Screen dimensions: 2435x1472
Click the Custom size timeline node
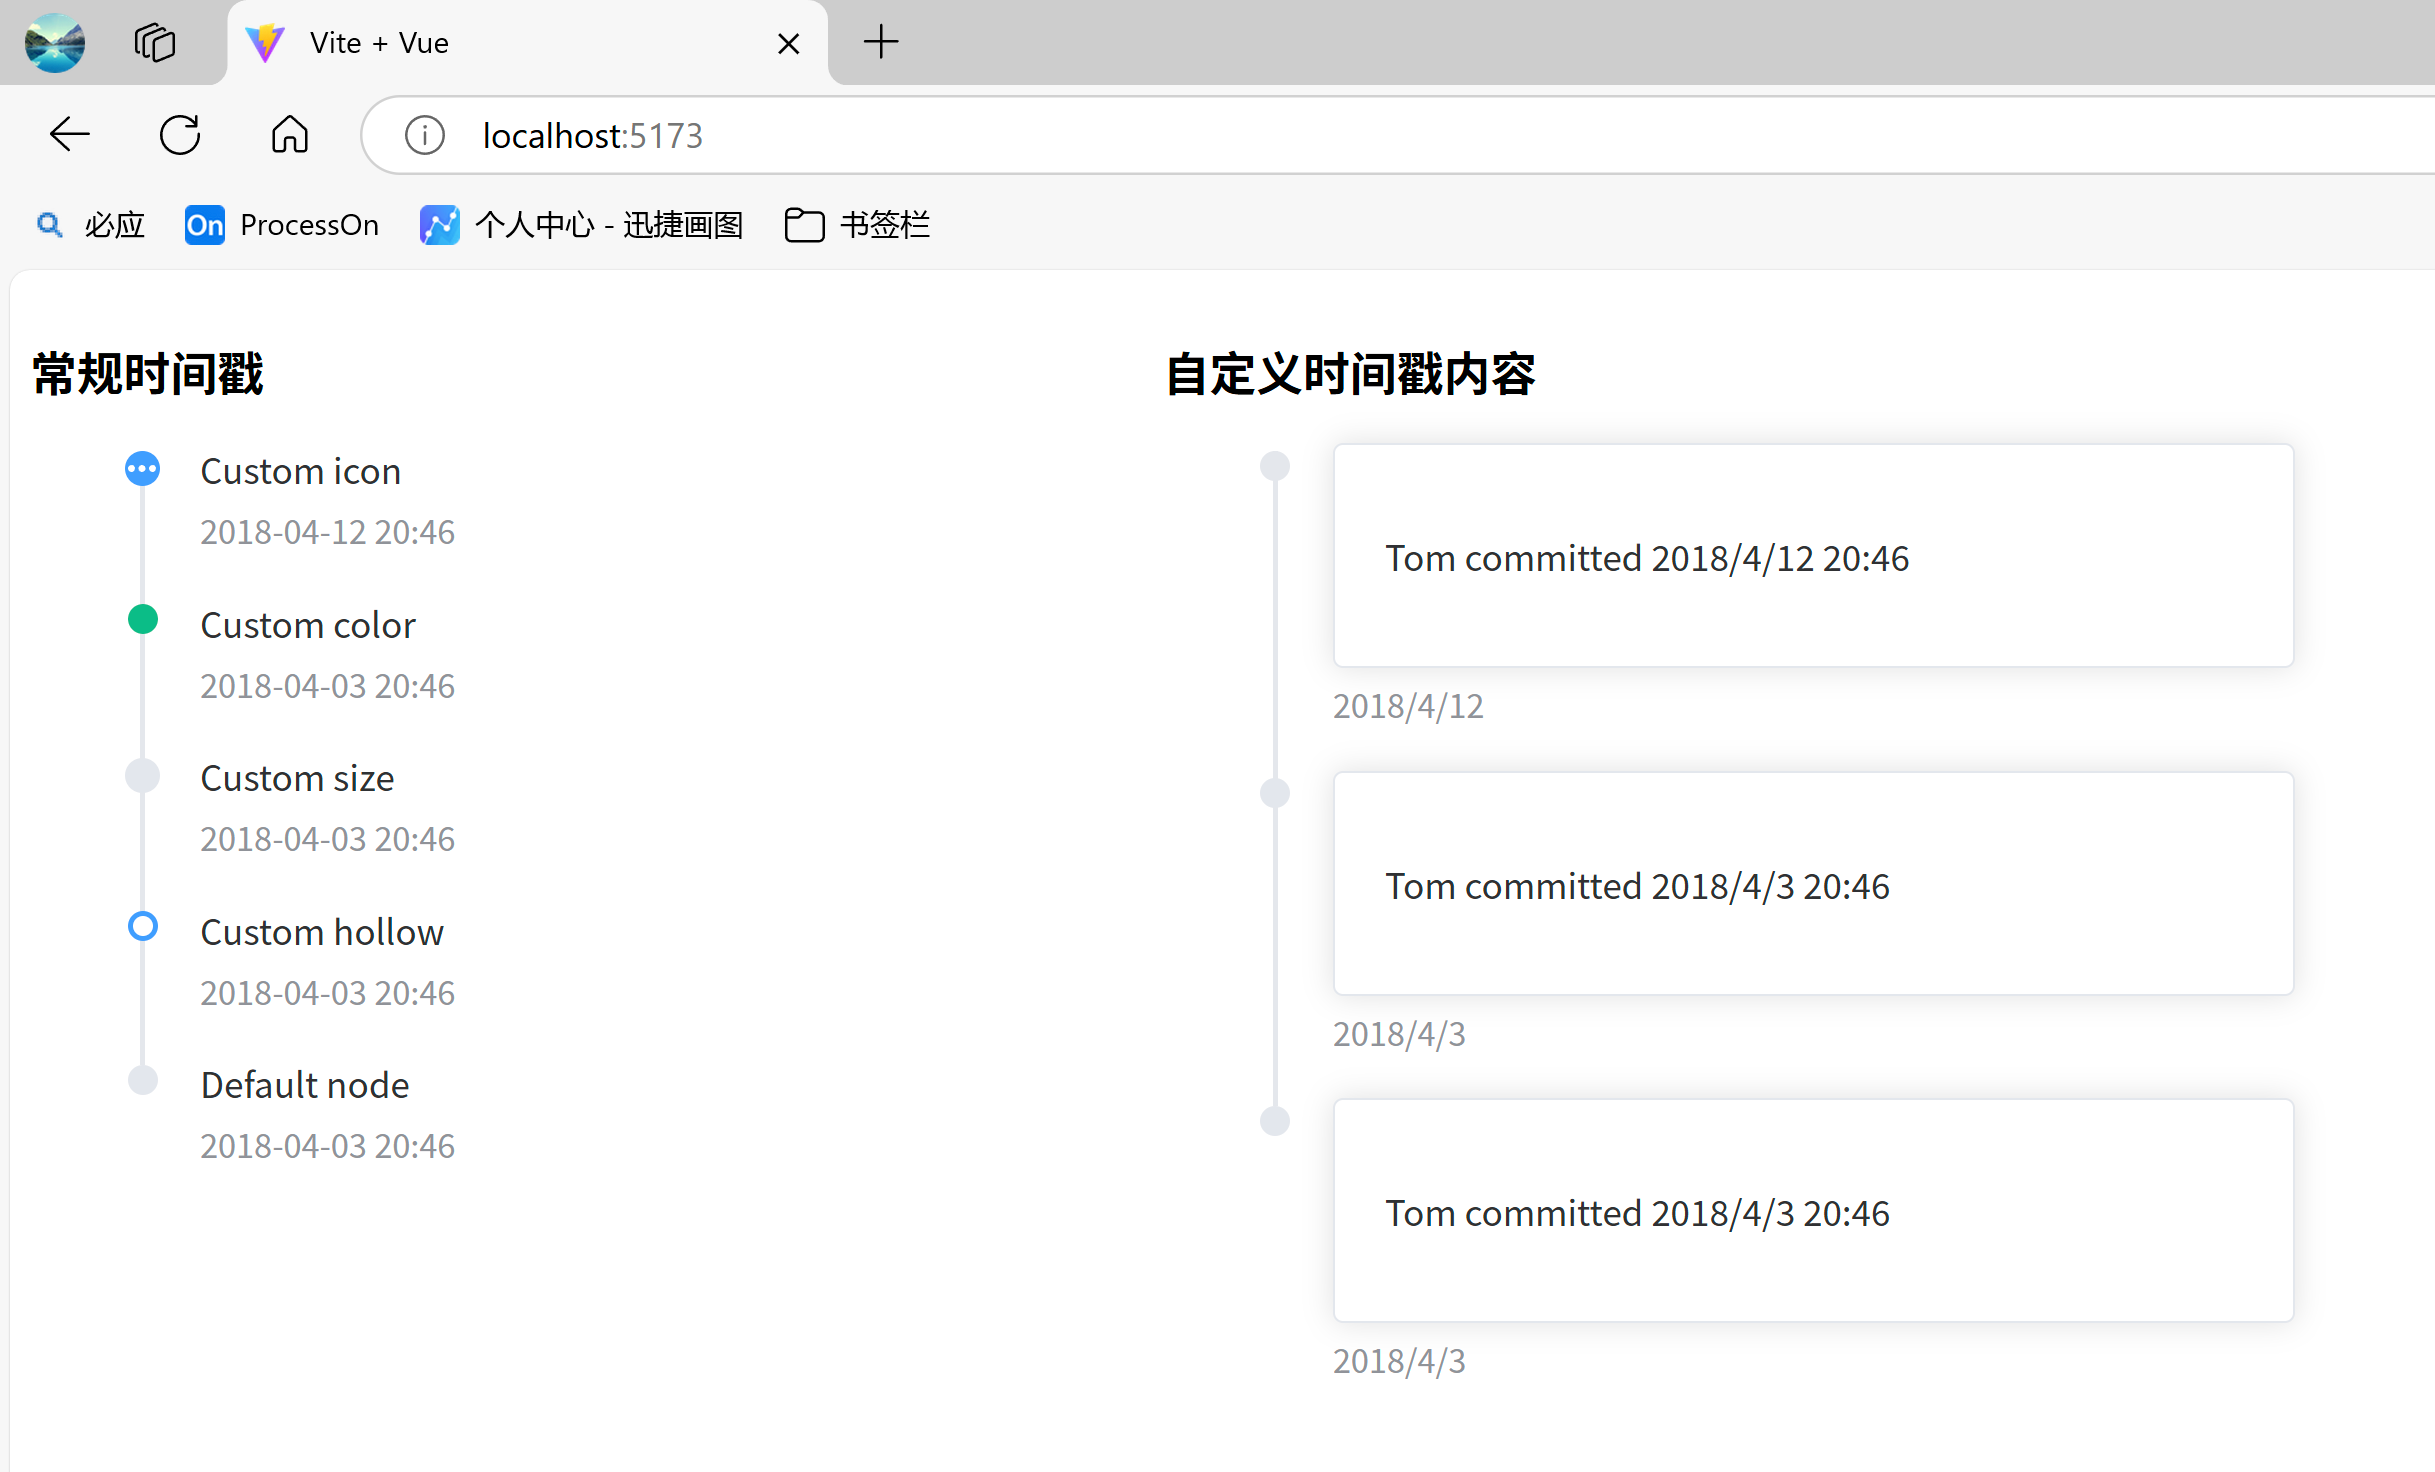click(x=143, y=775)
